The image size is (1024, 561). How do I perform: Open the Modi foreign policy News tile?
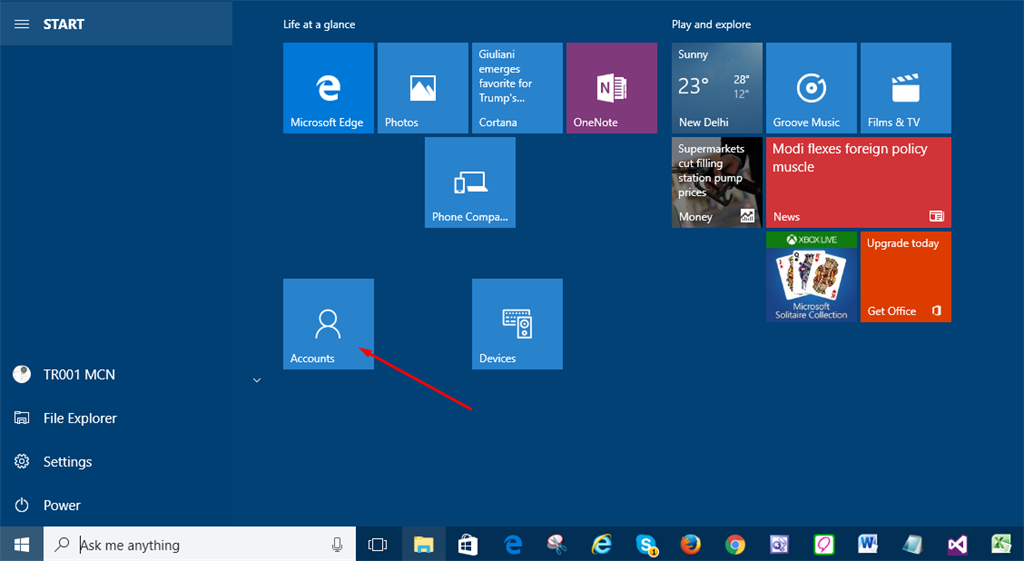click(858, 182)
